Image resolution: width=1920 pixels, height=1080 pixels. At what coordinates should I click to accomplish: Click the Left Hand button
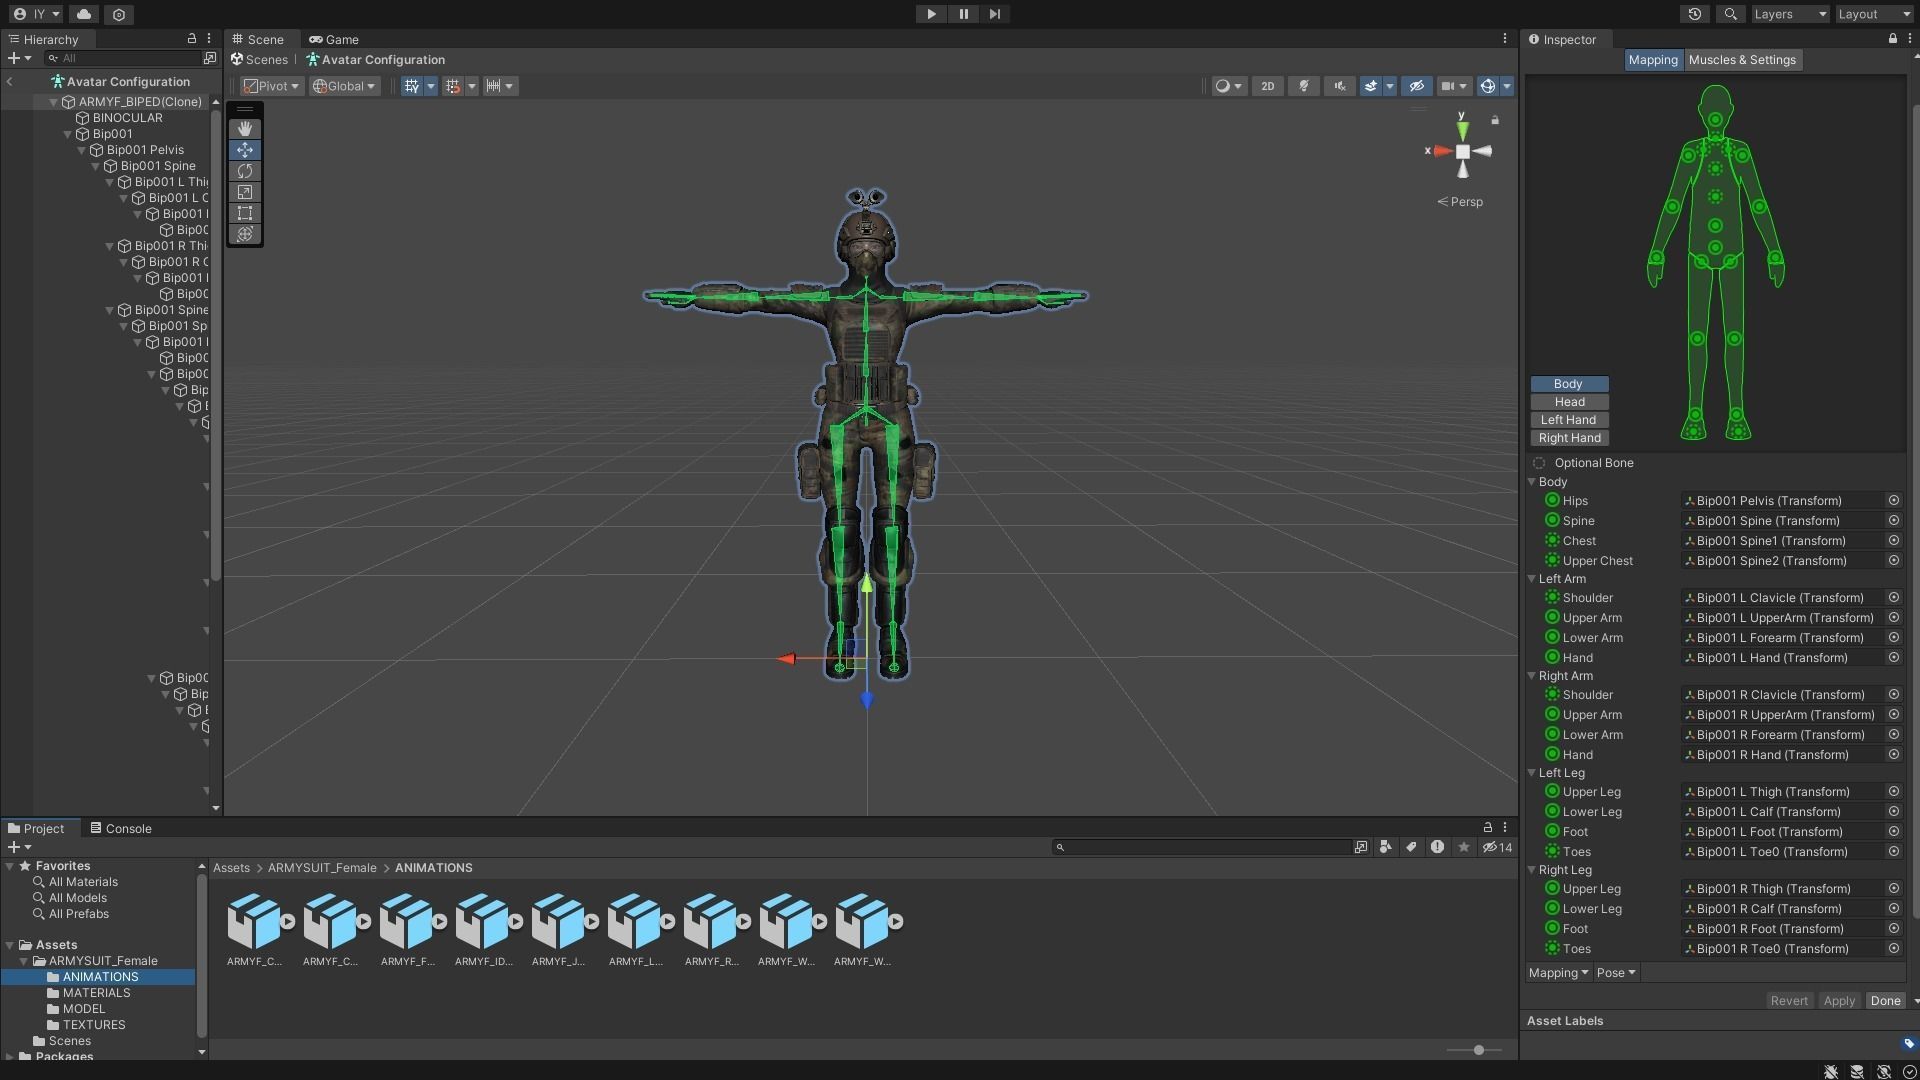coord(1568,420)
